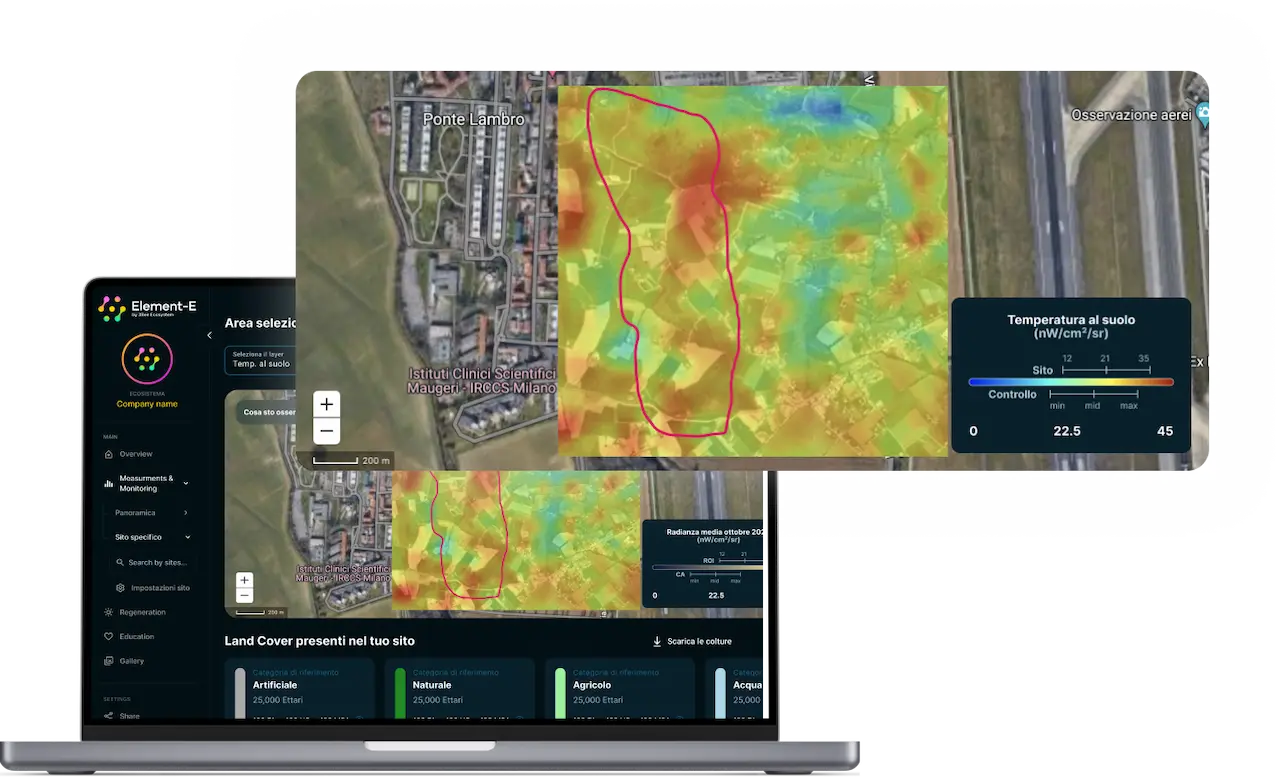Click the Share item in Settings
The height and width of the screenshot is (777, 1280).
130,716
